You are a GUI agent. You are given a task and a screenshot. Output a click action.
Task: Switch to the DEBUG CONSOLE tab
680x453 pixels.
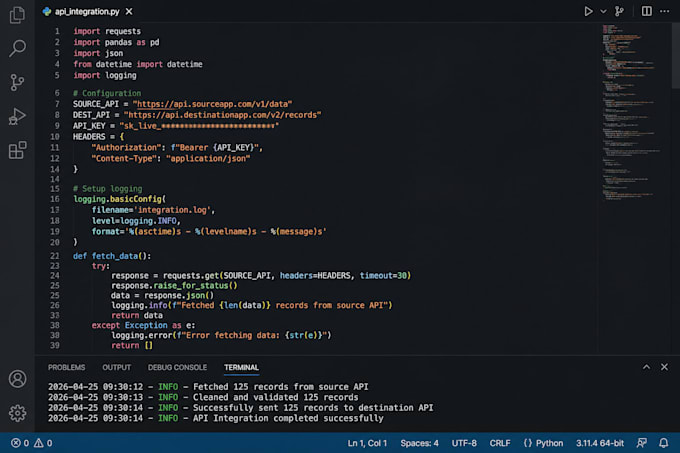coord(177,367)
